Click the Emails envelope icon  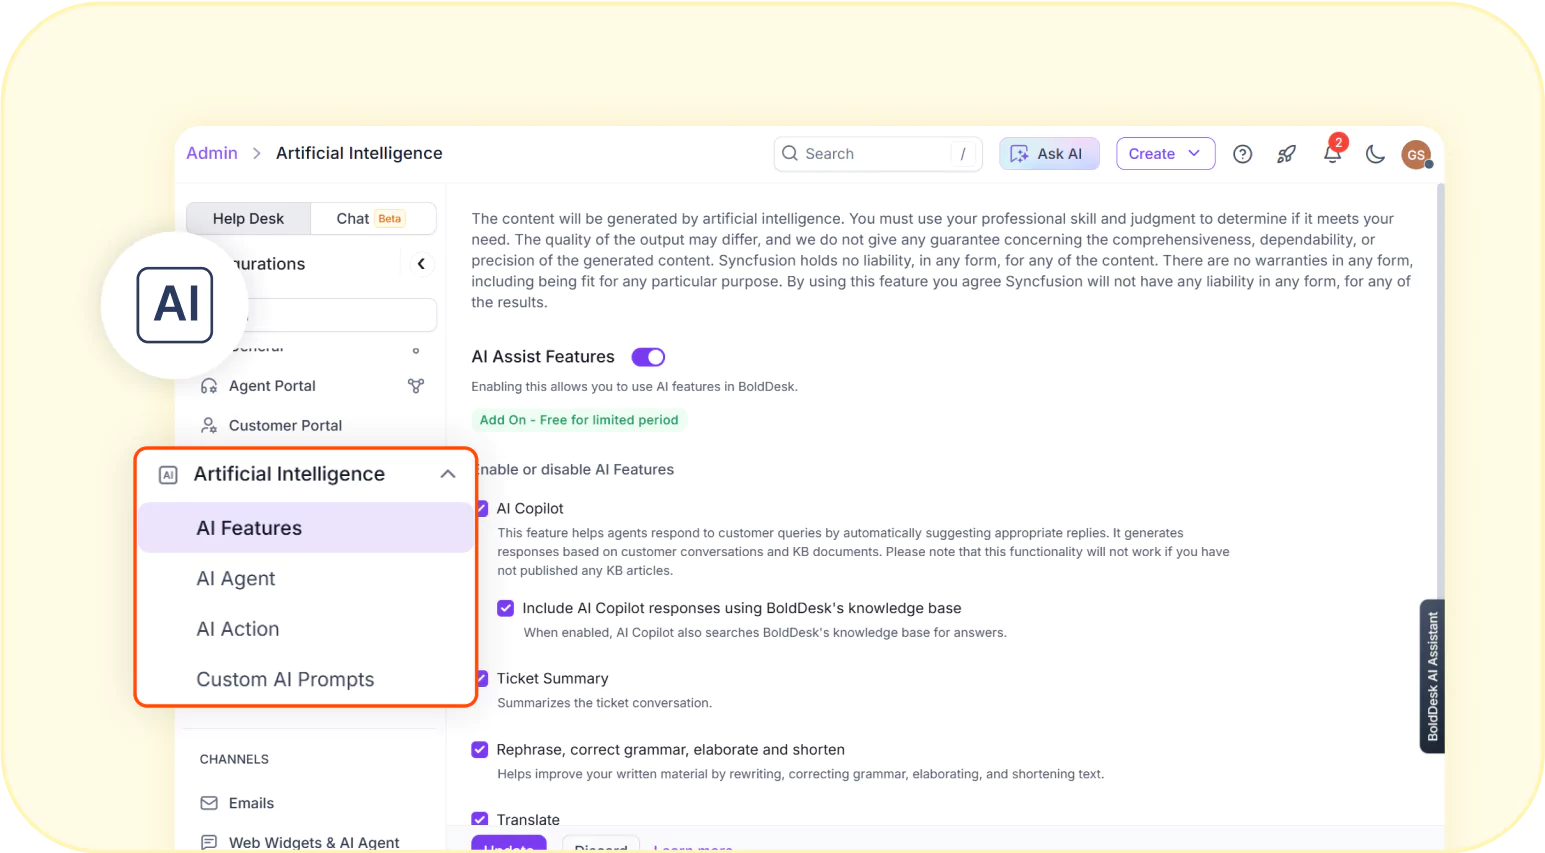tap(209, 803)
